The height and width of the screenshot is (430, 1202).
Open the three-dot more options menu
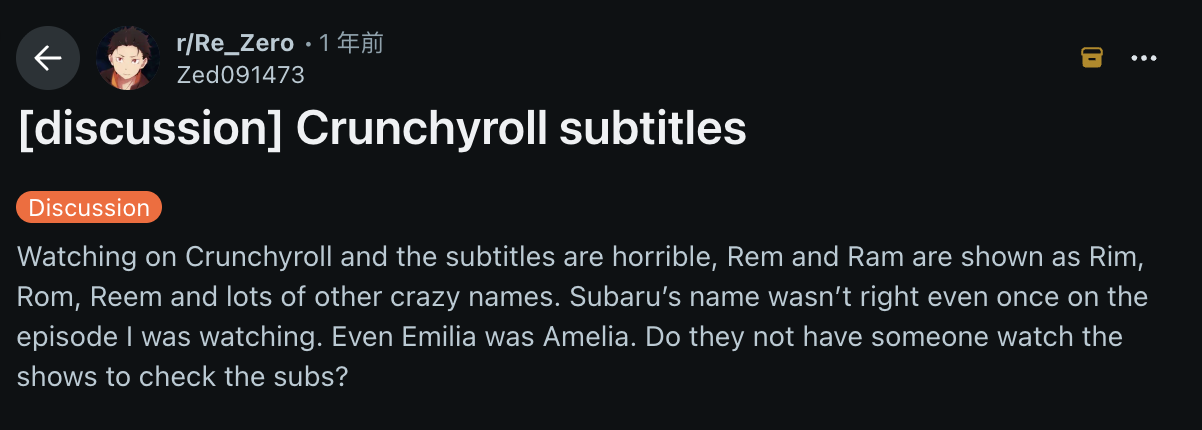pyautogui.click(x=1144, y=58)
